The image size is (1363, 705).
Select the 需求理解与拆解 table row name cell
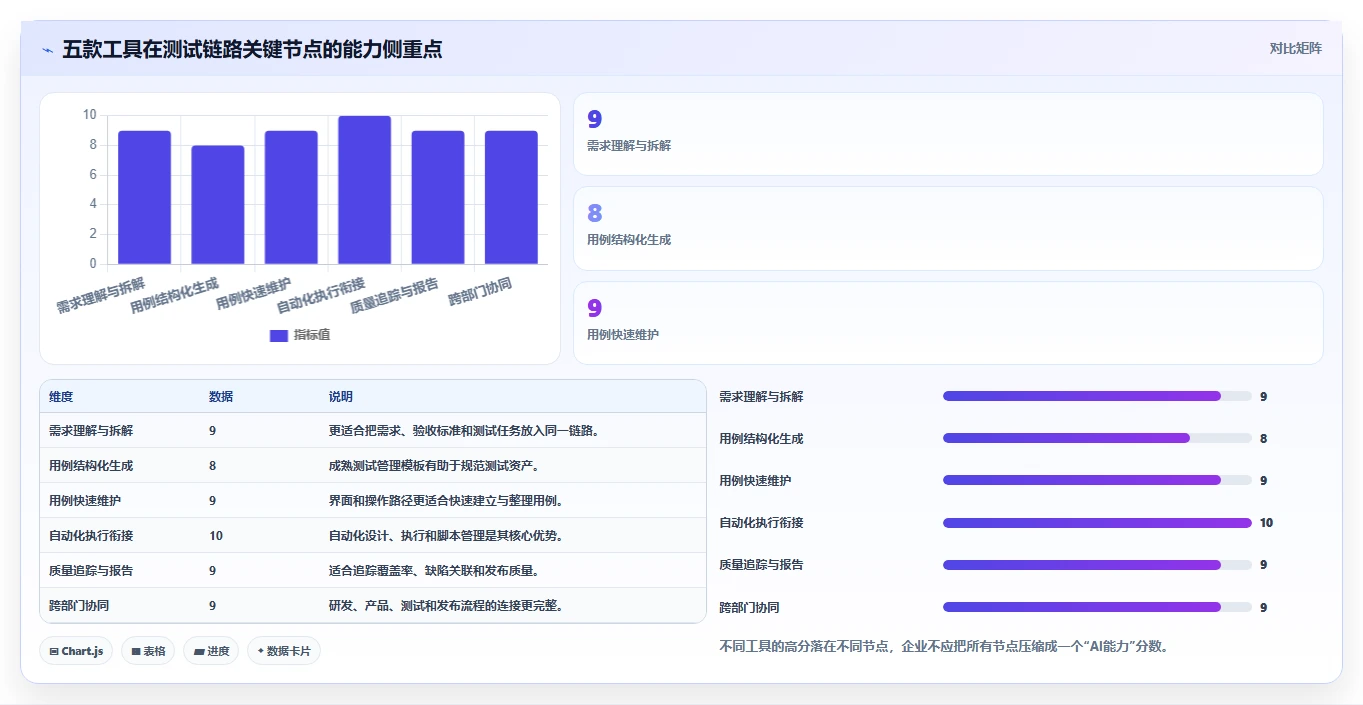coord(91,431)
